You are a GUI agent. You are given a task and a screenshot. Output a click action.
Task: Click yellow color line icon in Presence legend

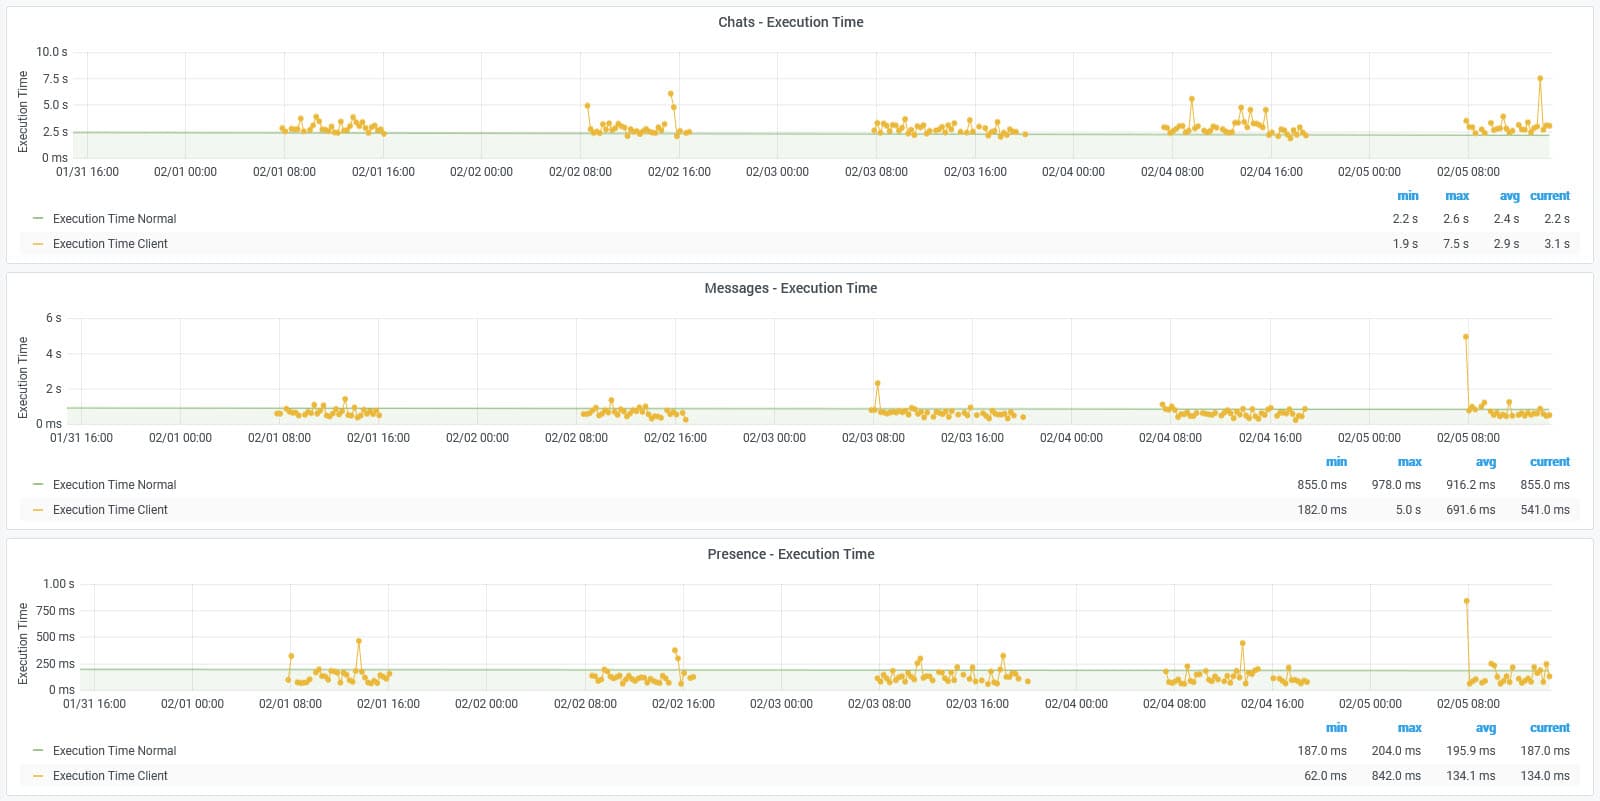click(38, 776)
